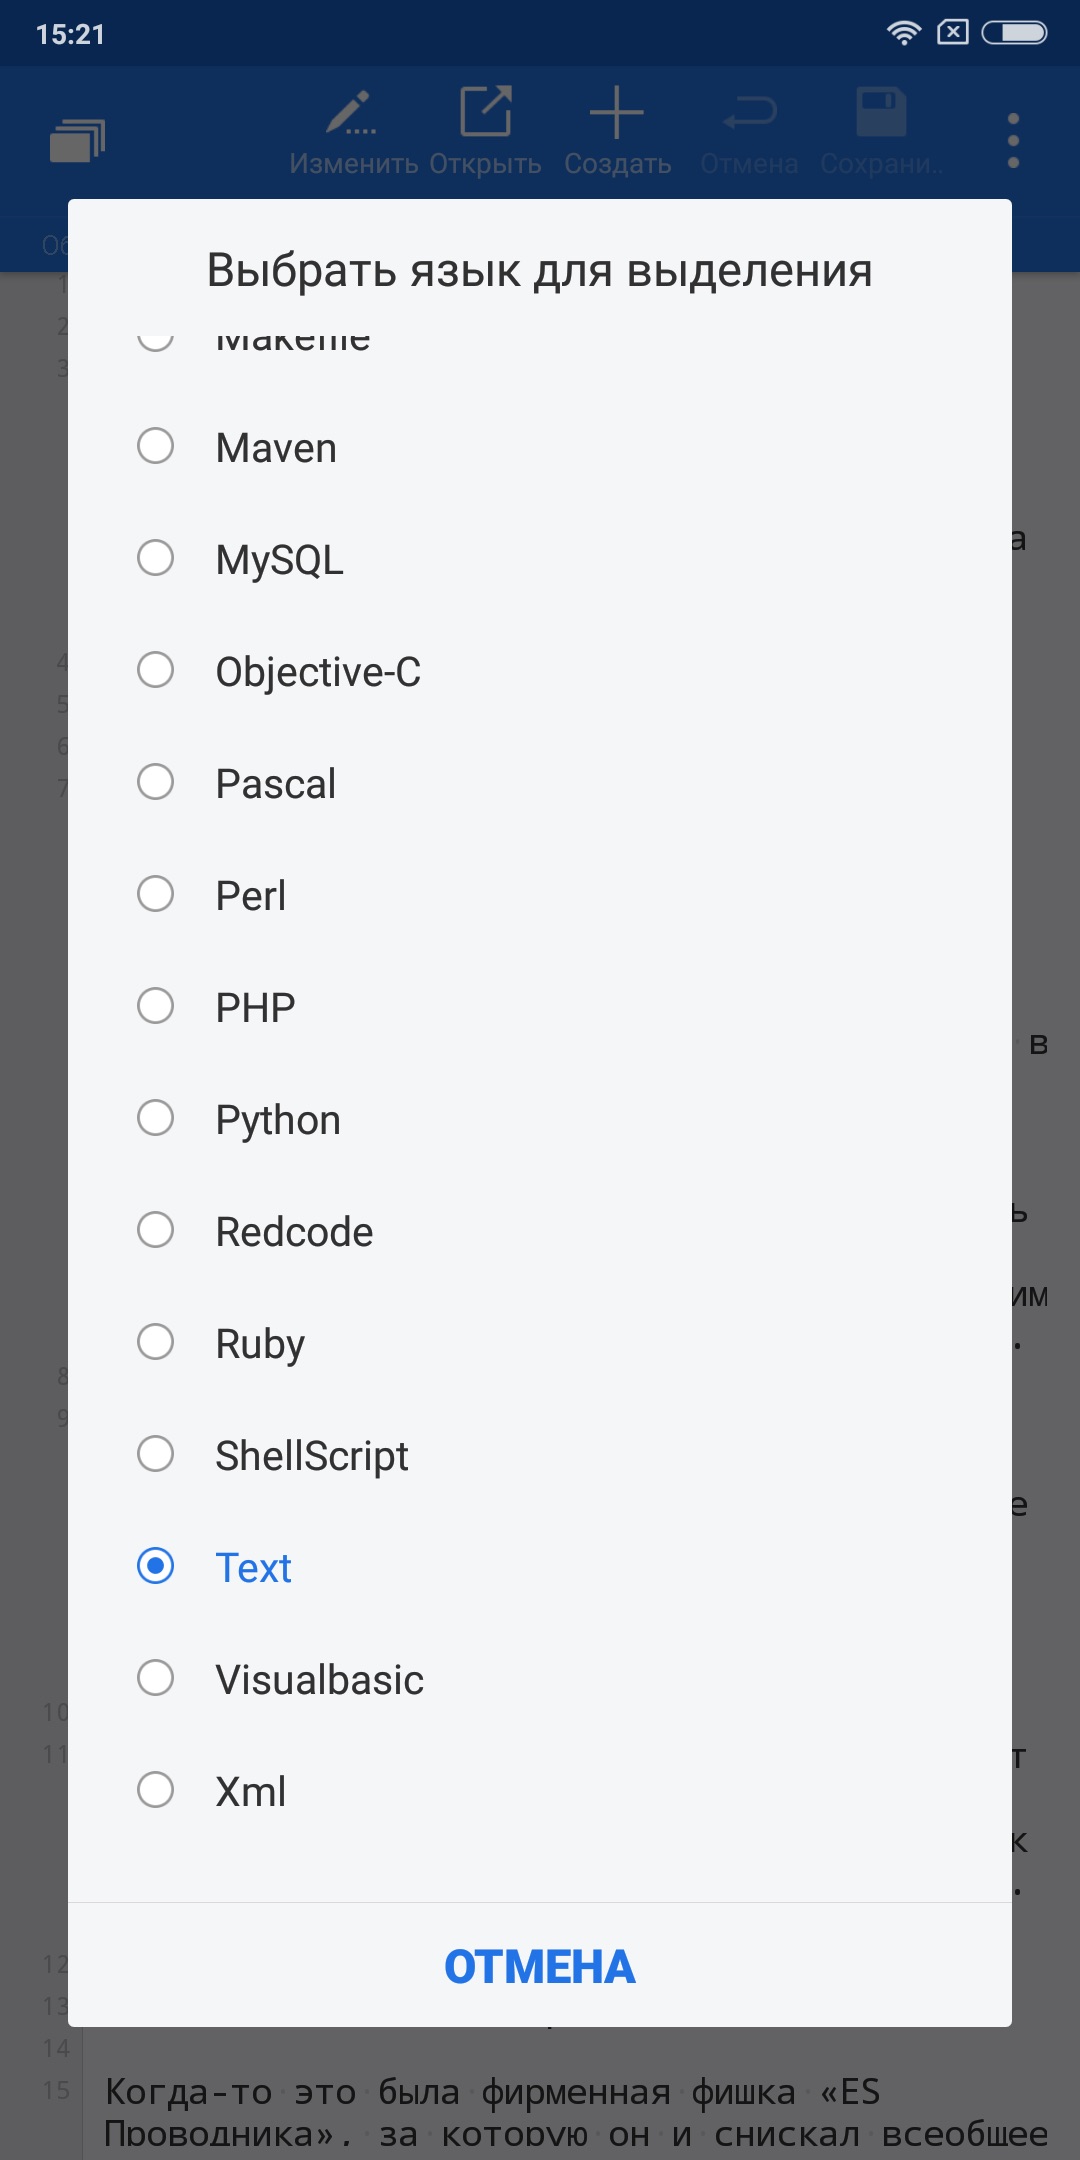The width and height of the screenshot is (1080, 2160).
Task: Tap the Undo (Отмена) arrow icon
Action: click(749, 114)
